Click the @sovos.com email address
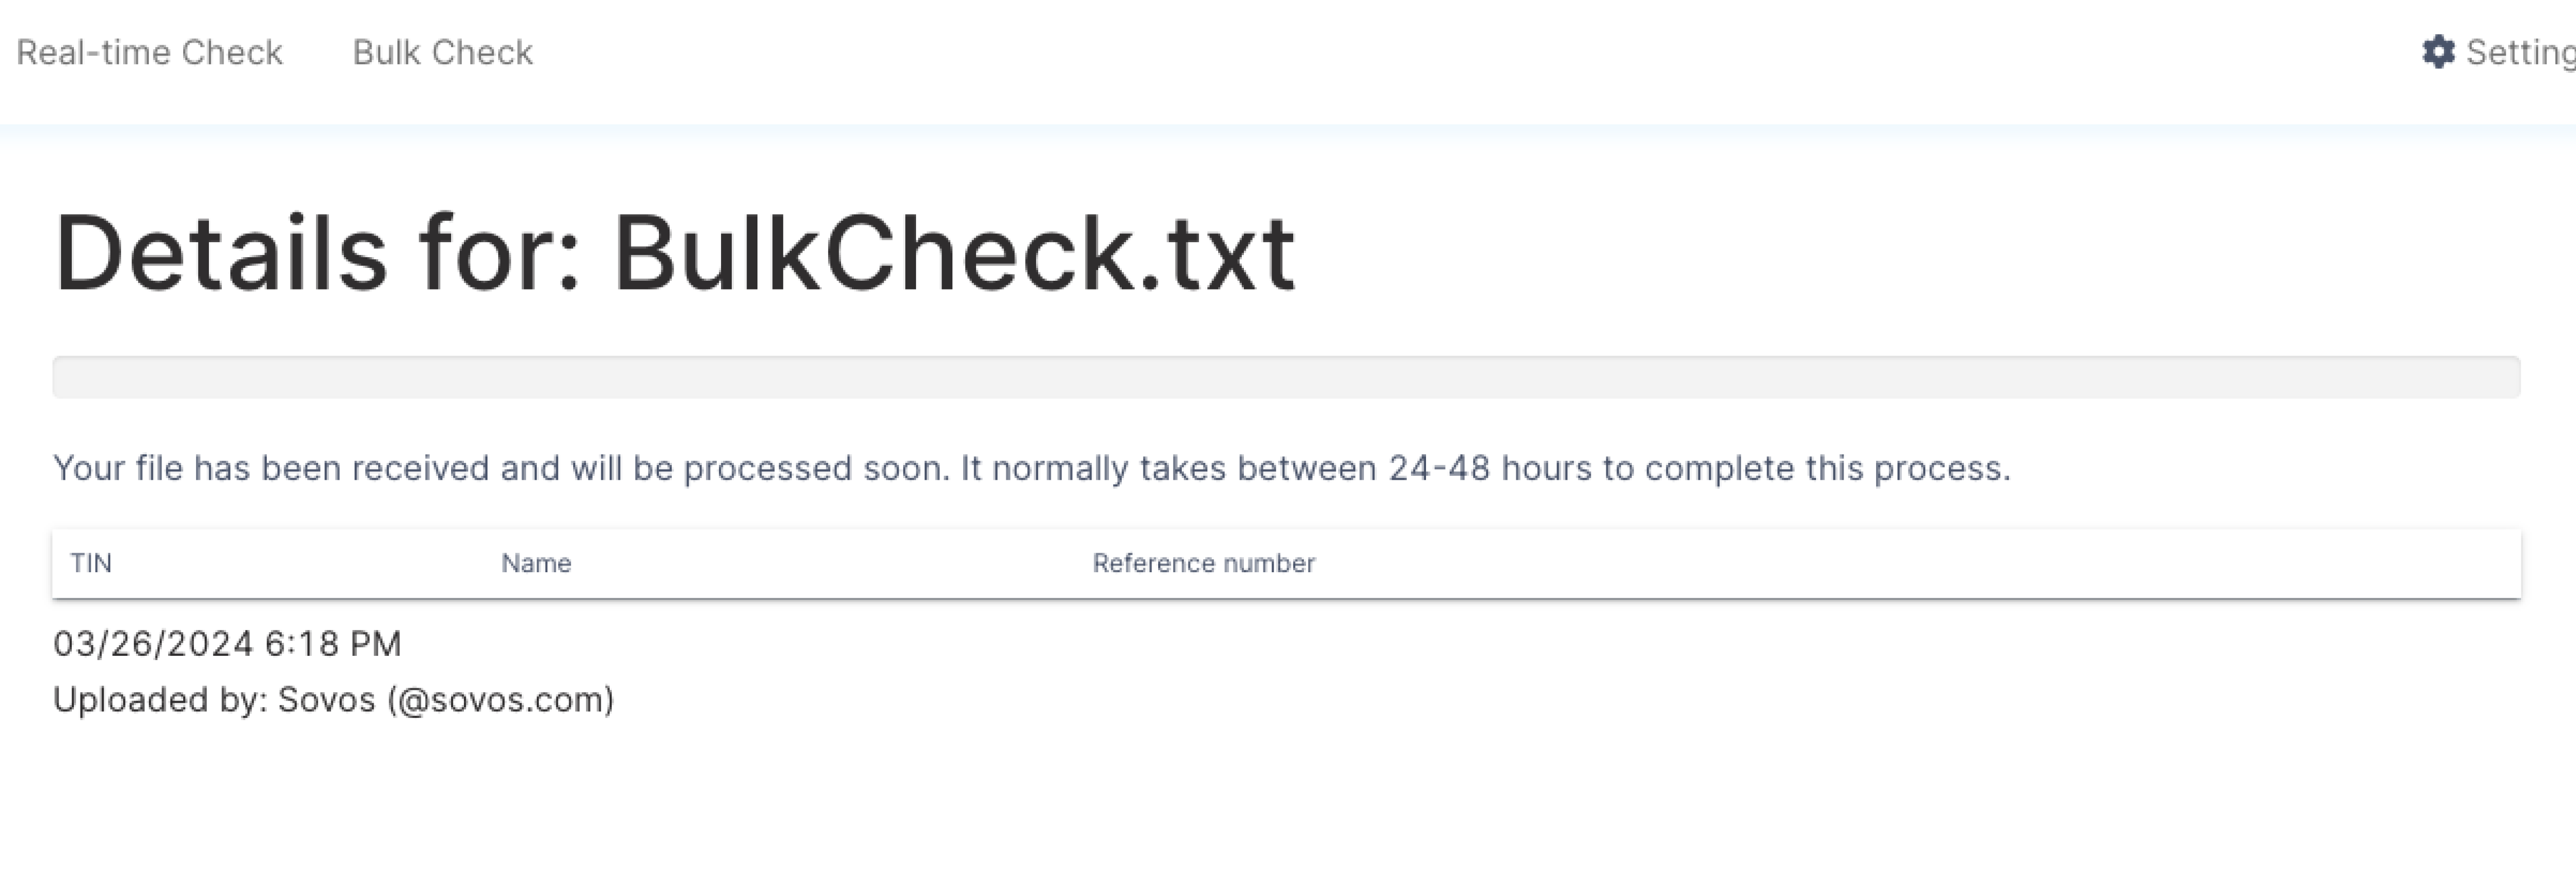 tap(501, 699)
